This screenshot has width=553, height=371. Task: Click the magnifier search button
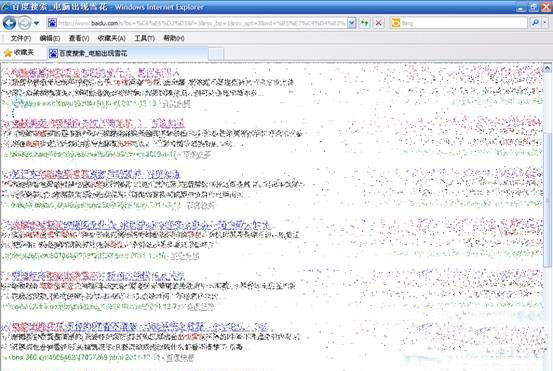[x=536, y=23]
